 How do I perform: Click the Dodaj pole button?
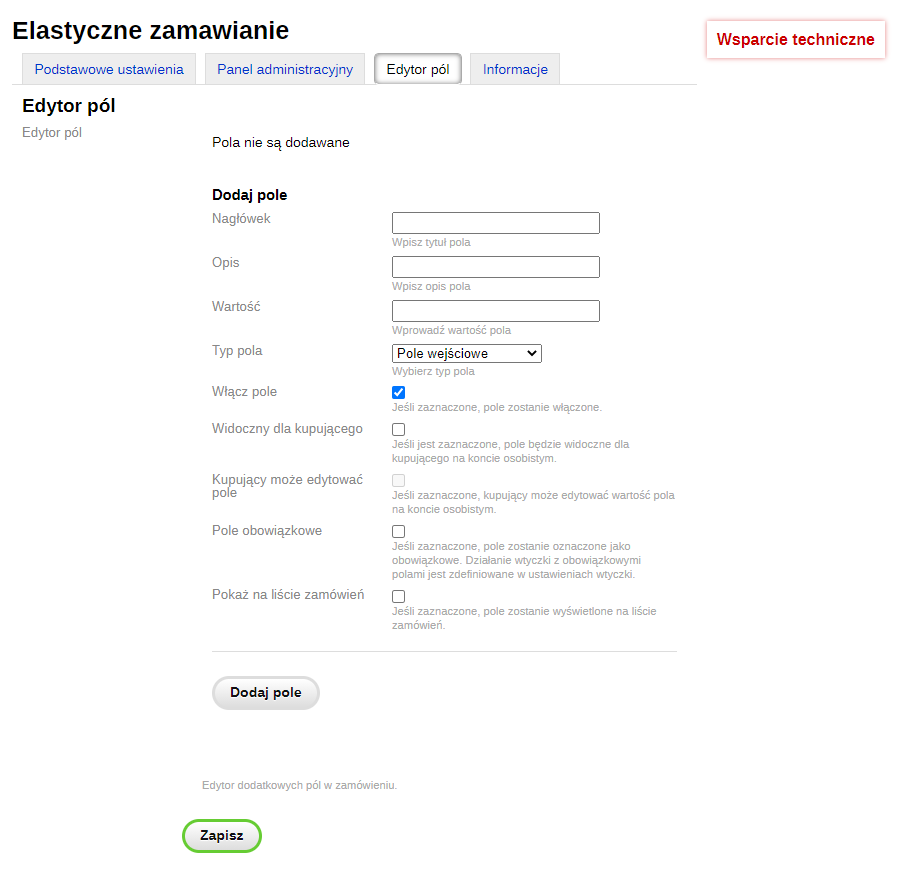coord(265,692)
